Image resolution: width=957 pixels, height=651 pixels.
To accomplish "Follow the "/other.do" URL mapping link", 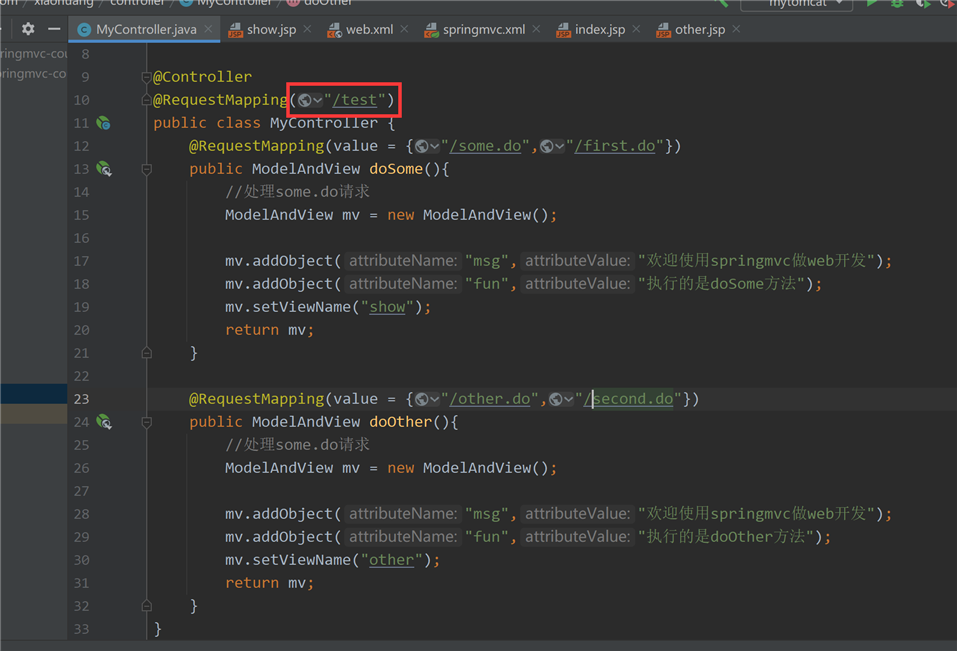I will (x=489, y=399).
